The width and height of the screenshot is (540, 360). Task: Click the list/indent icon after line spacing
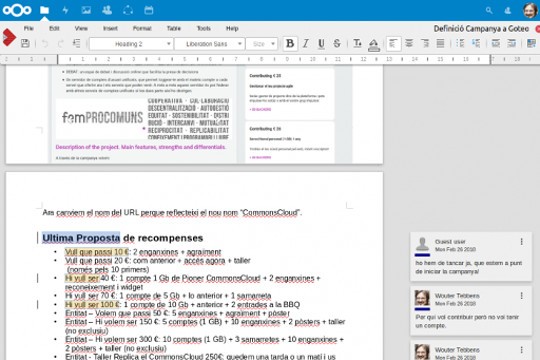(x=476, y=43)
